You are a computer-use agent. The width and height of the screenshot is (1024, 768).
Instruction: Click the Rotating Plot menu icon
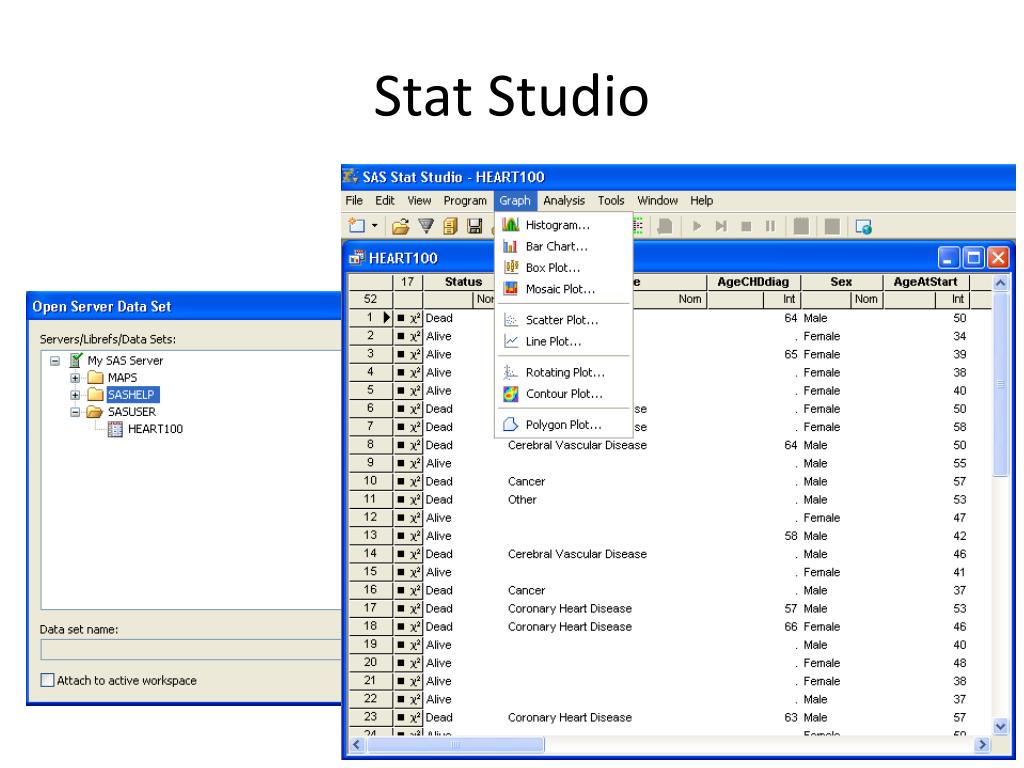point(511,372)
